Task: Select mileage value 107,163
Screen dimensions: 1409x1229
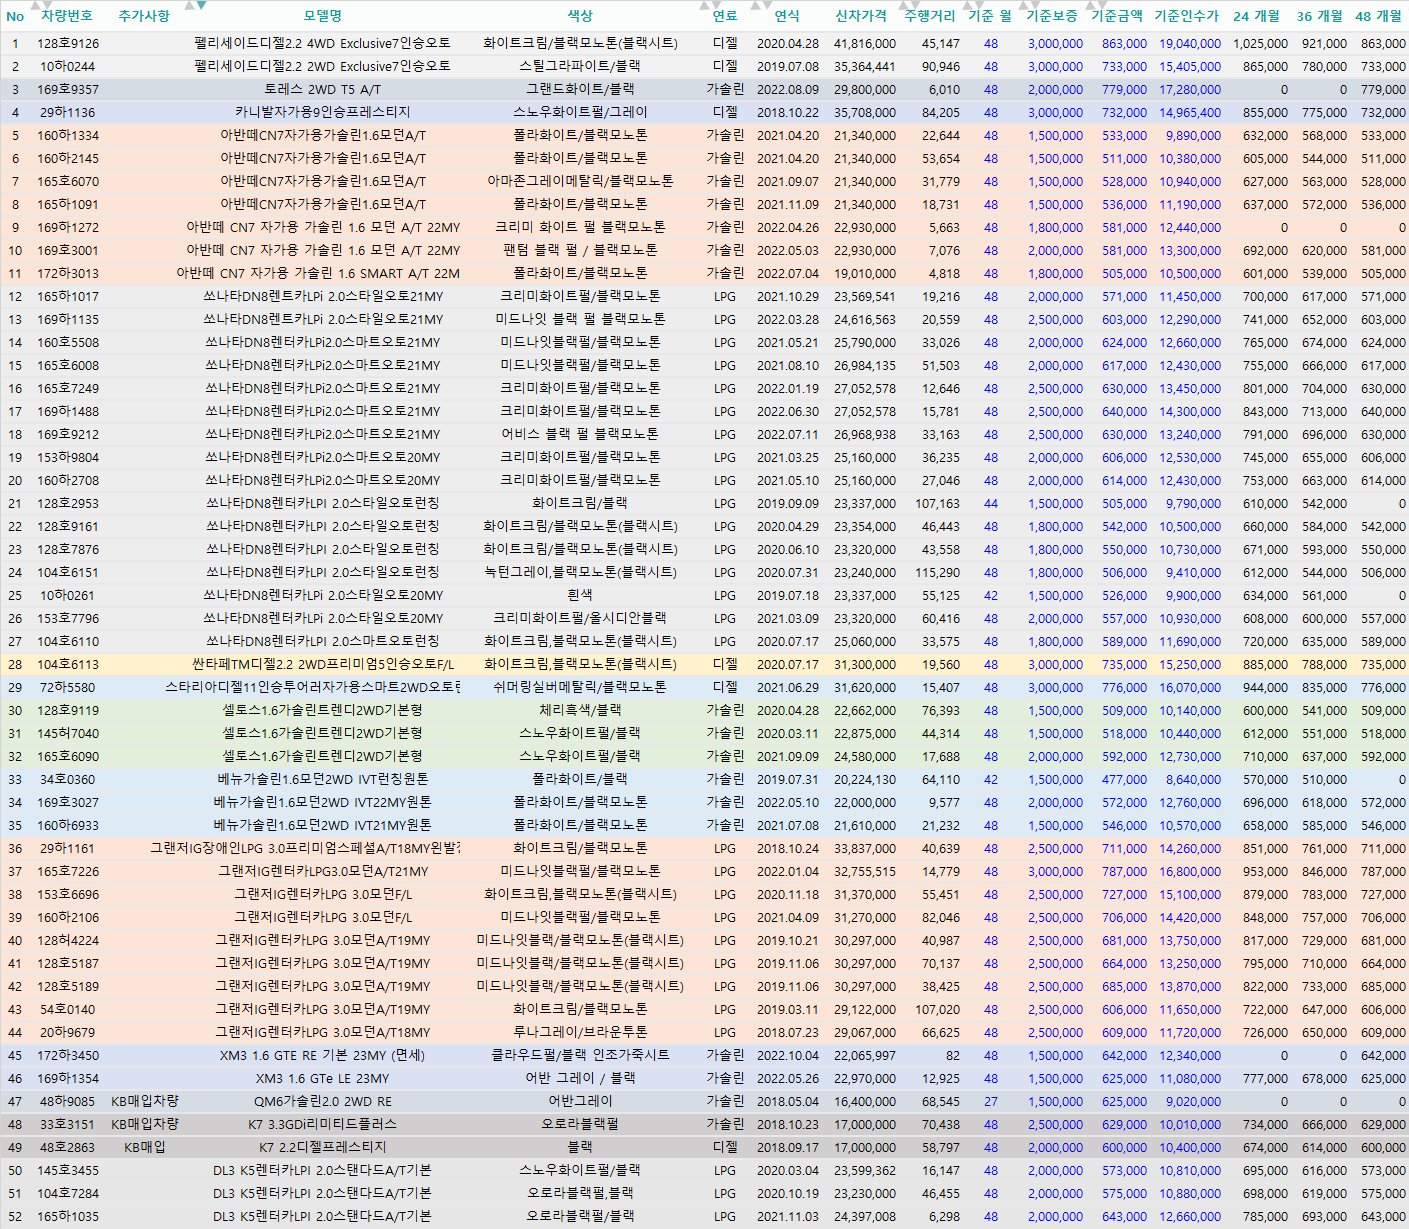Action: 938,504
